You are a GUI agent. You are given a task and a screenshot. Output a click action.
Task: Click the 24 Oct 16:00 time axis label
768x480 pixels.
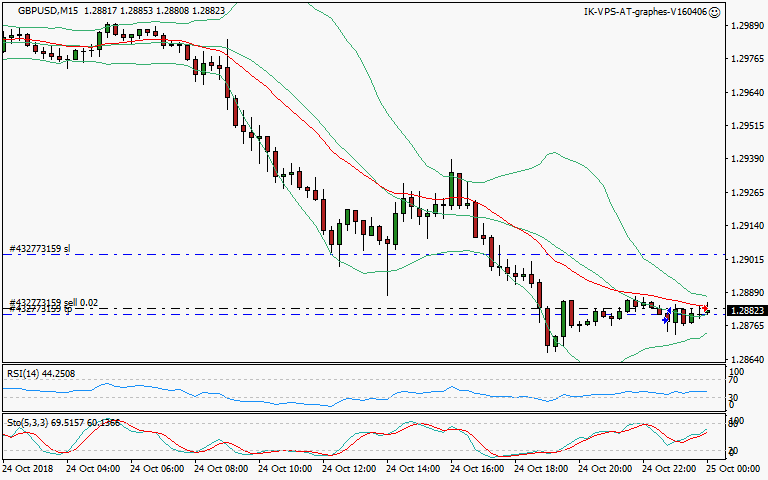477,469
